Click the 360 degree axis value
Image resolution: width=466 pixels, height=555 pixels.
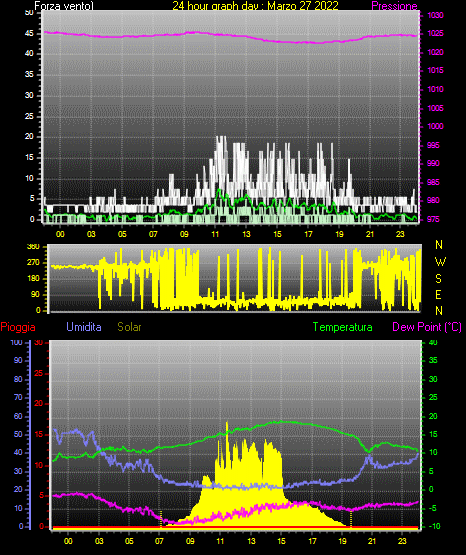pos(33,247)
